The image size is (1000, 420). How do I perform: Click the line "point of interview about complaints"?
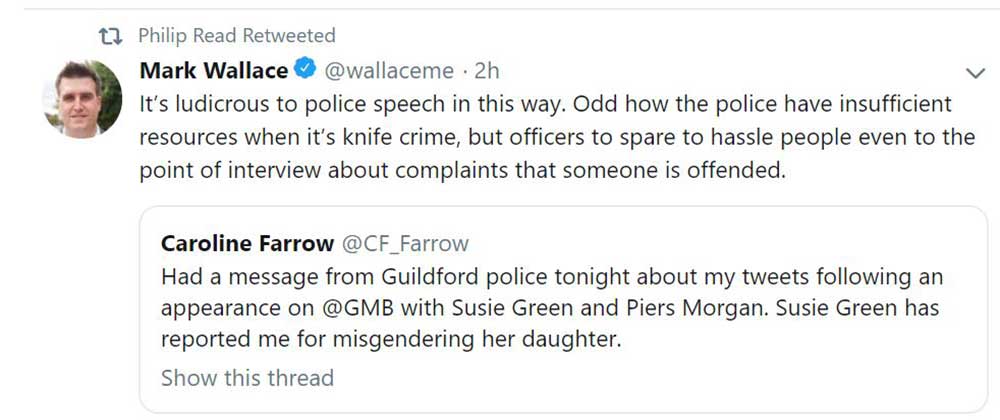click(x=459, y=170)
